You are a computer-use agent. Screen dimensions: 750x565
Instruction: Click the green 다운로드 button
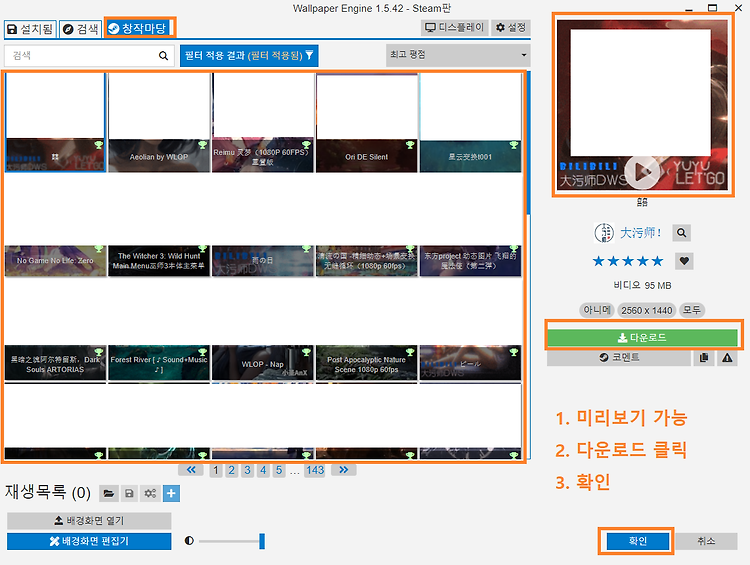[642, 338]
